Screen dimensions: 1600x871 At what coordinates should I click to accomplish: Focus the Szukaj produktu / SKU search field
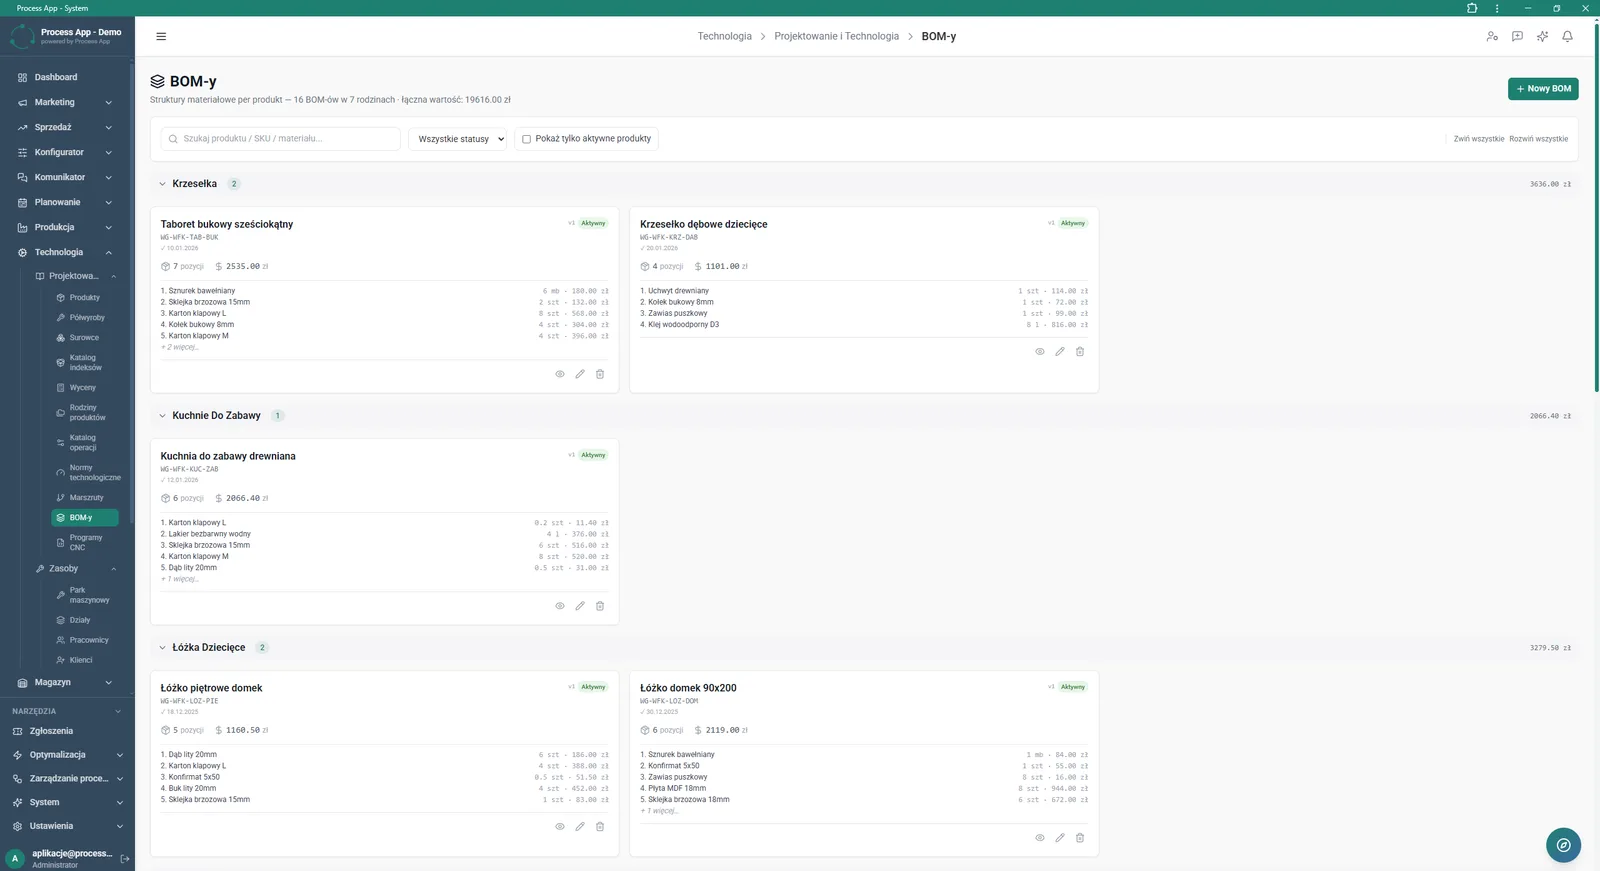point(281,139)
